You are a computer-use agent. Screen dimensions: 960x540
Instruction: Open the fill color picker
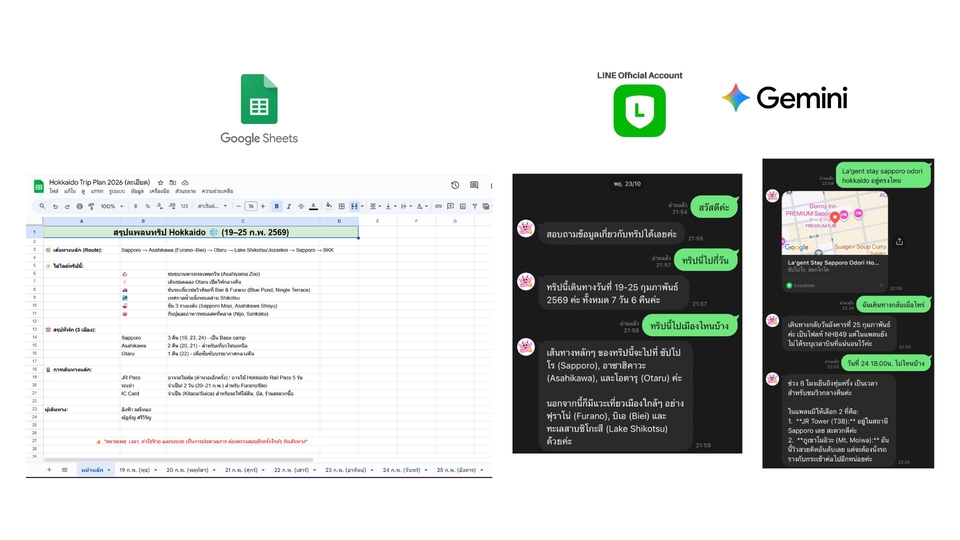point(329,206)
